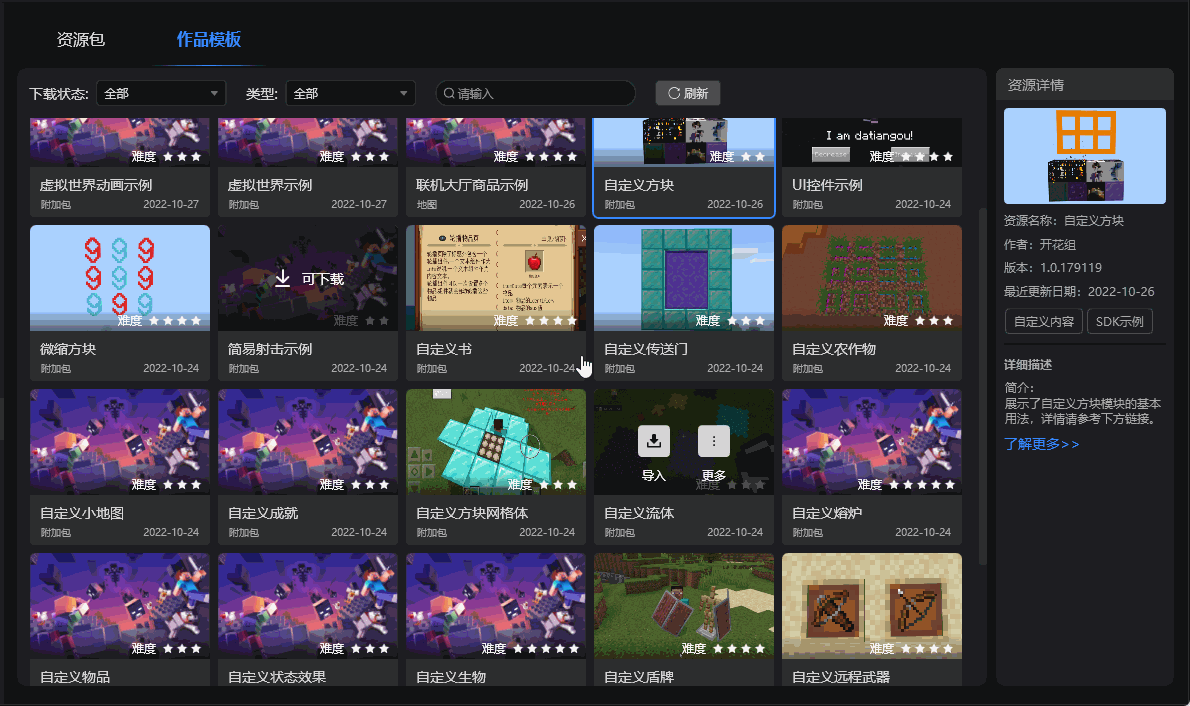
Task: Click the 自定义生物 title
Action: click(451, 677)
